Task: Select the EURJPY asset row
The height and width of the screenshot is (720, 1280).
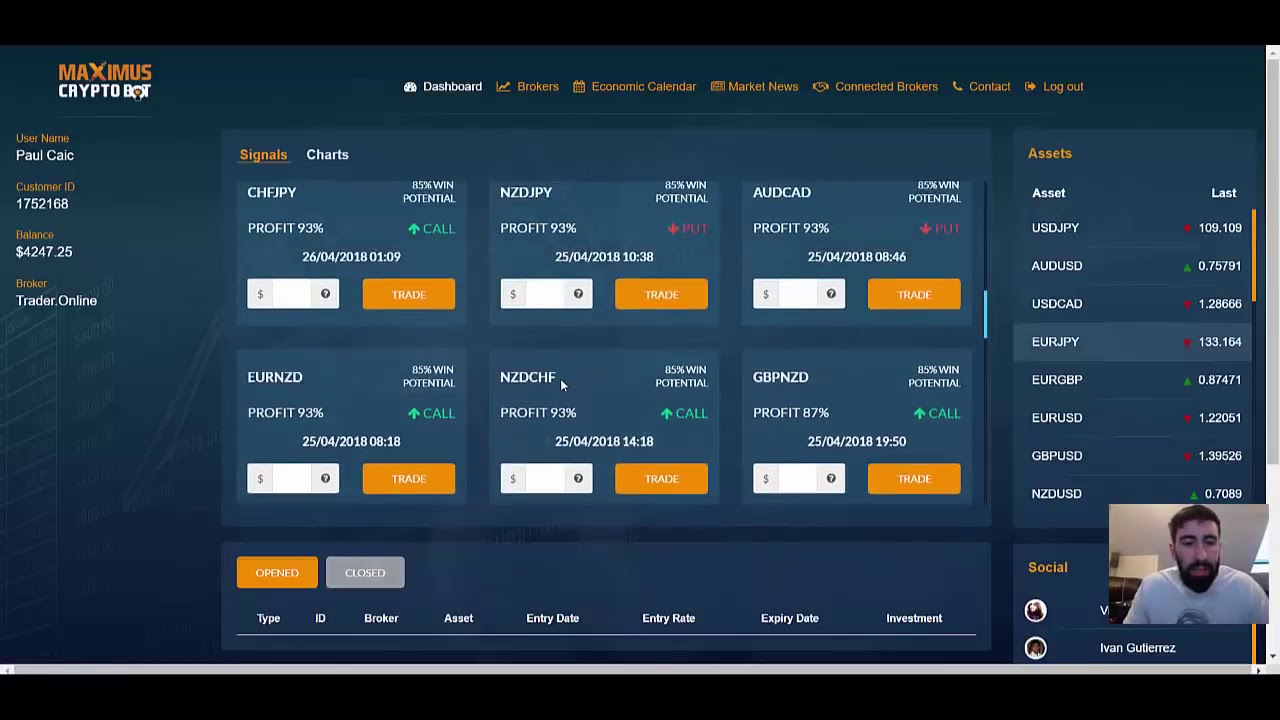Action: (x=1135, y=342)
